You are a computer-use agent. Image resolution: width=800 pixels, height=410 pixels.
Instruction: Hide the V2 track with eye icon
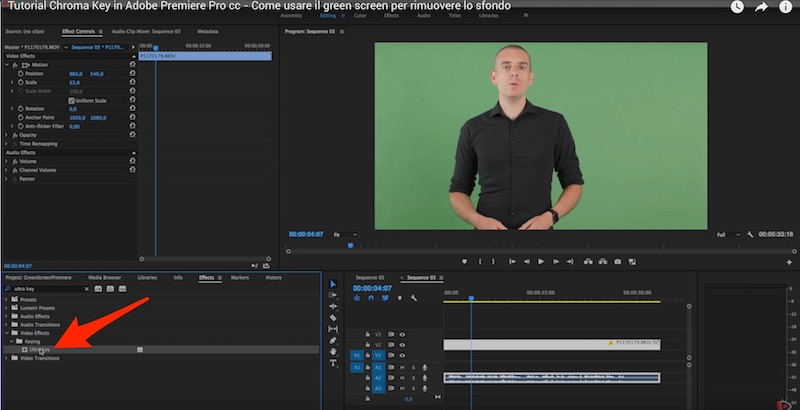[402, 344]
